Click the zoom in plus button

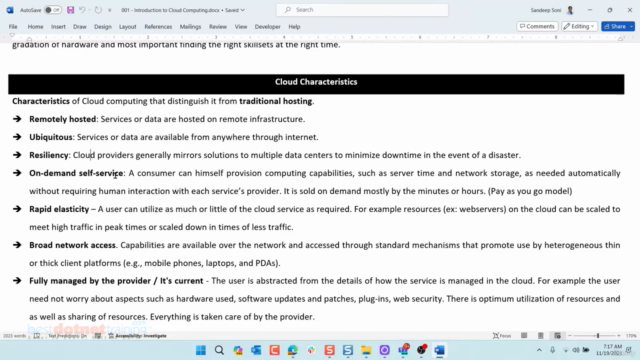click(619, 336)
